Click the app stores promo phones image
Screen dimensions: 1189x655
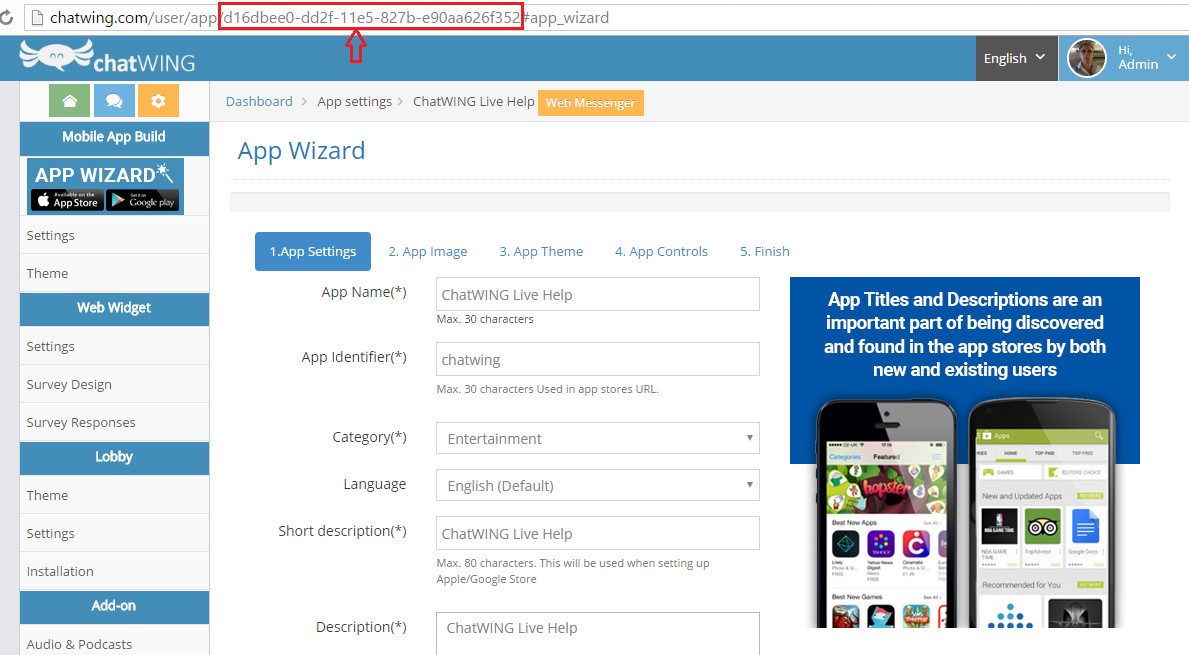pyautogui.click(x=965, y=453)
